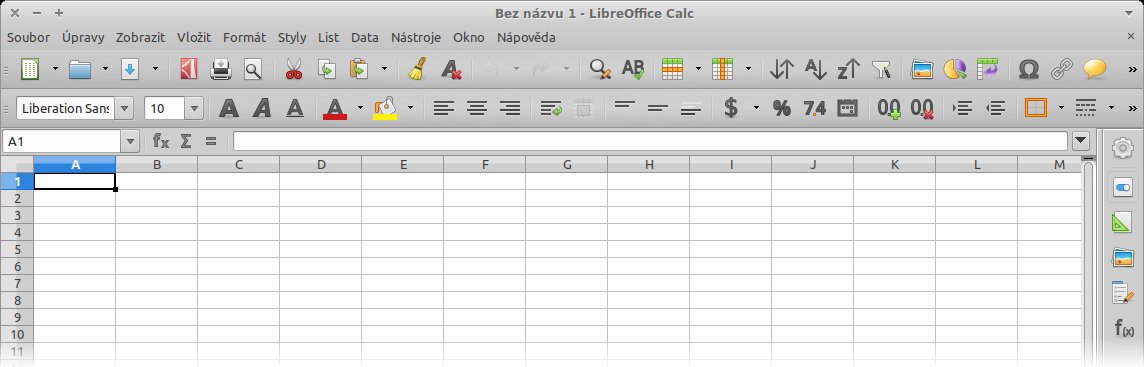Select row 5 header
The width and height of the screenshot is (1144, 367).
17,249
